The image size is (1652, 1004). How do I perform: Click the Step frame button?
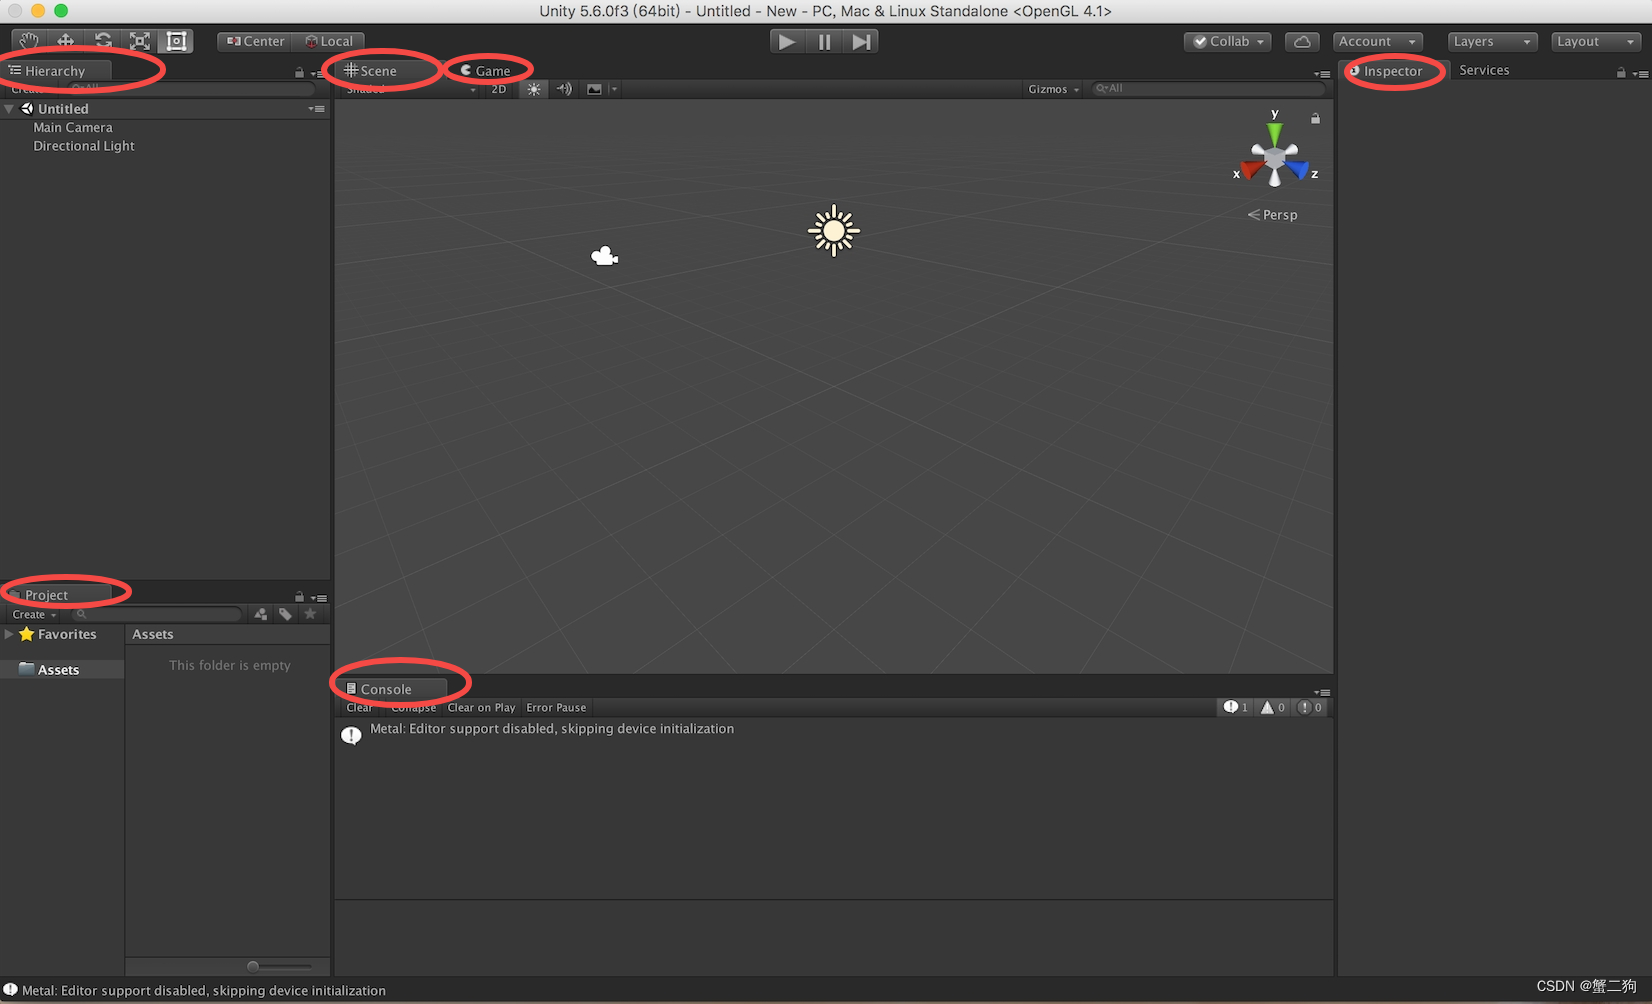(x=861, y=41)
